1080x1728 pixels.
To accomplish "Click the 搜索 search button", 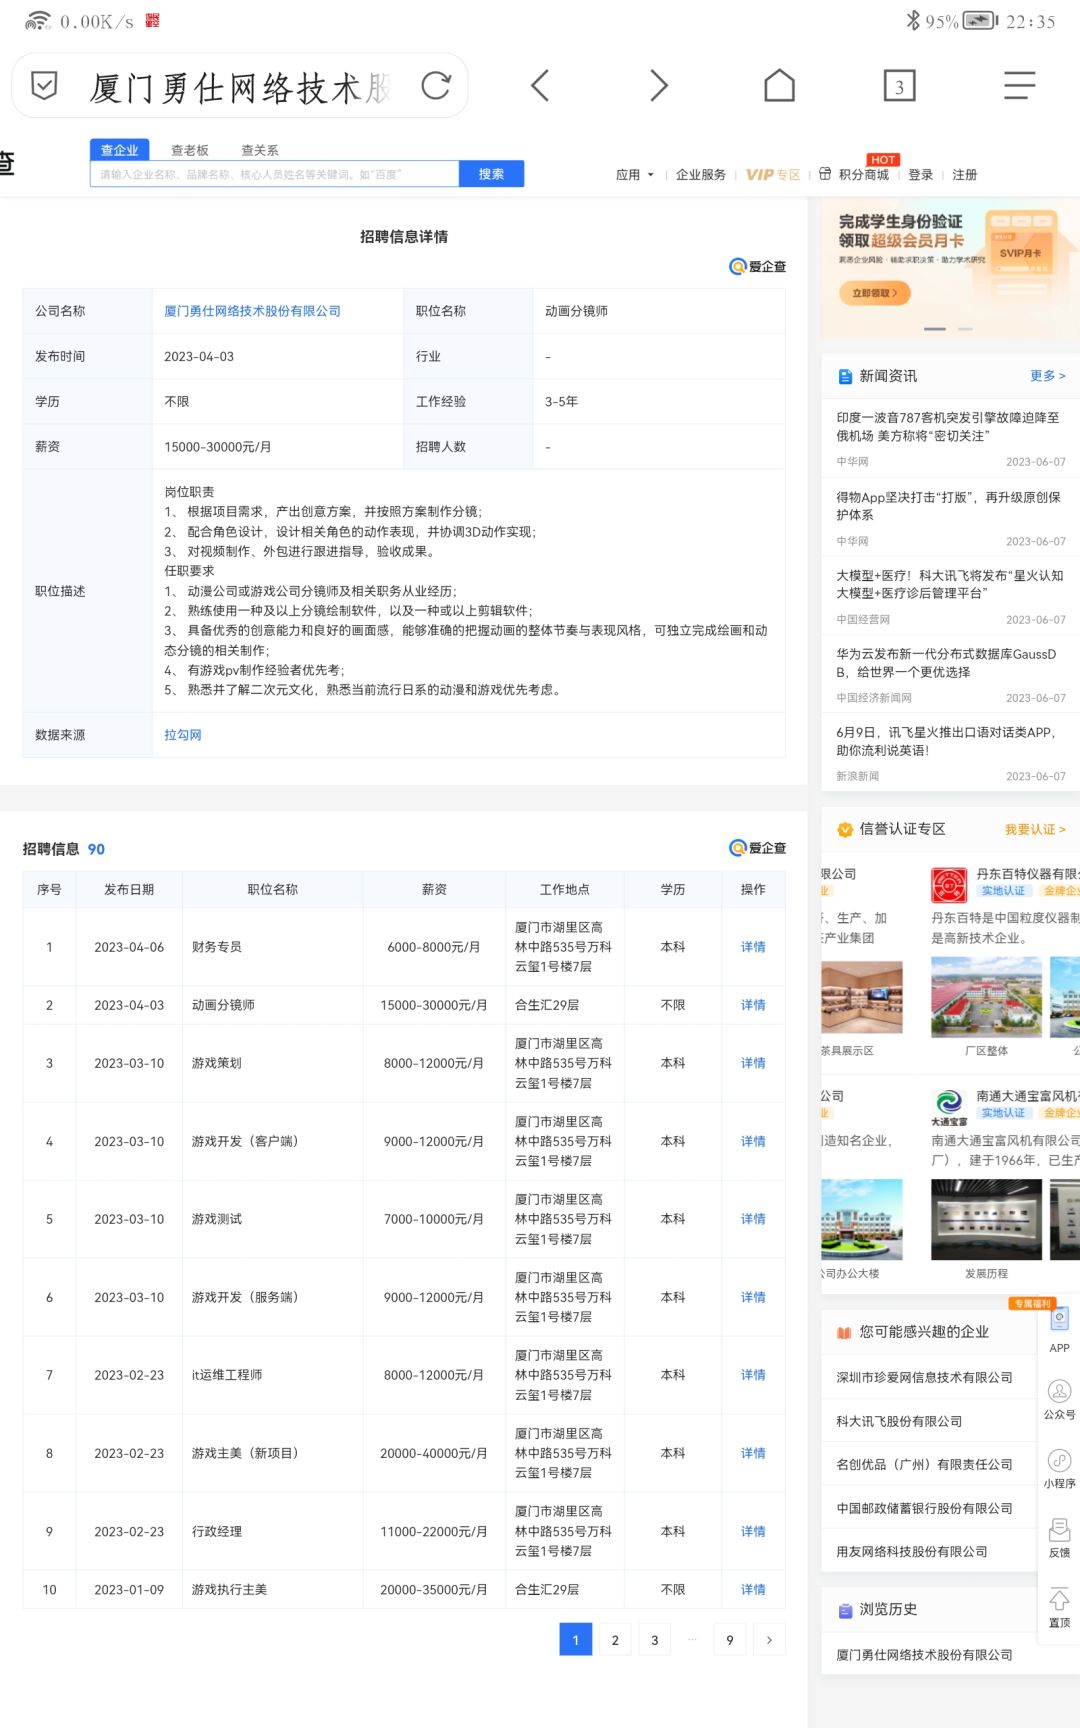I will tap(491, 174).
